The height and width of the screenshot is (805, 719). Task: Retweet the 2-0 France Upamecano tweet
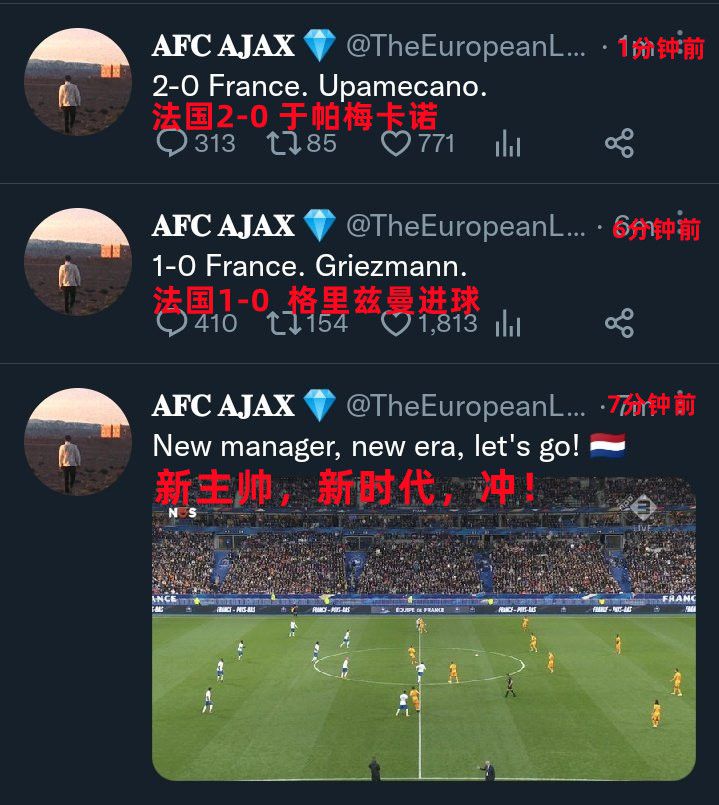(x=284, y=143)
